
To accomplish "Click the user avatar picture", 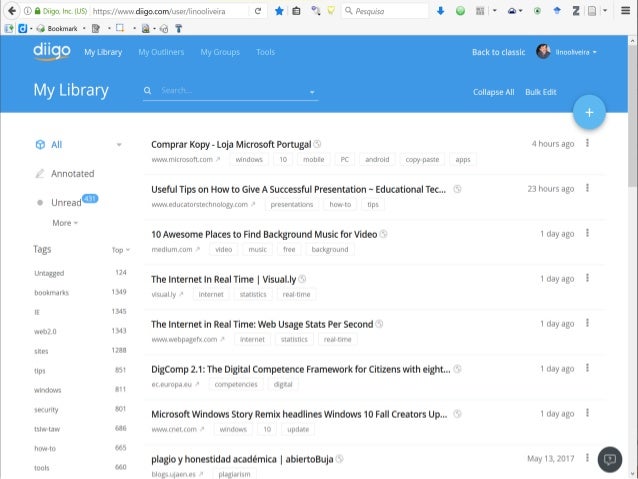I will pos(543,52).
